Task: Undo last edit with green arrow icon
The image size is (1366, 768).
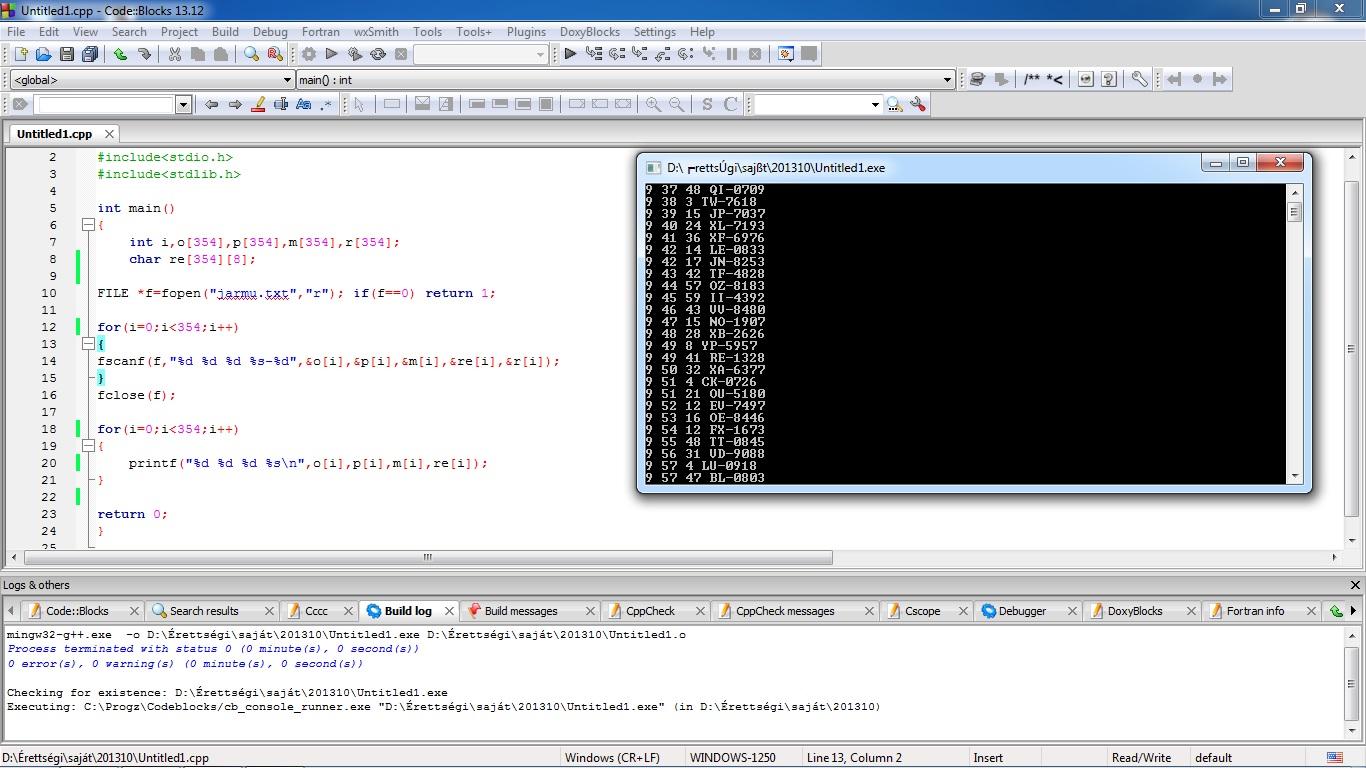Action: [120, 54]
